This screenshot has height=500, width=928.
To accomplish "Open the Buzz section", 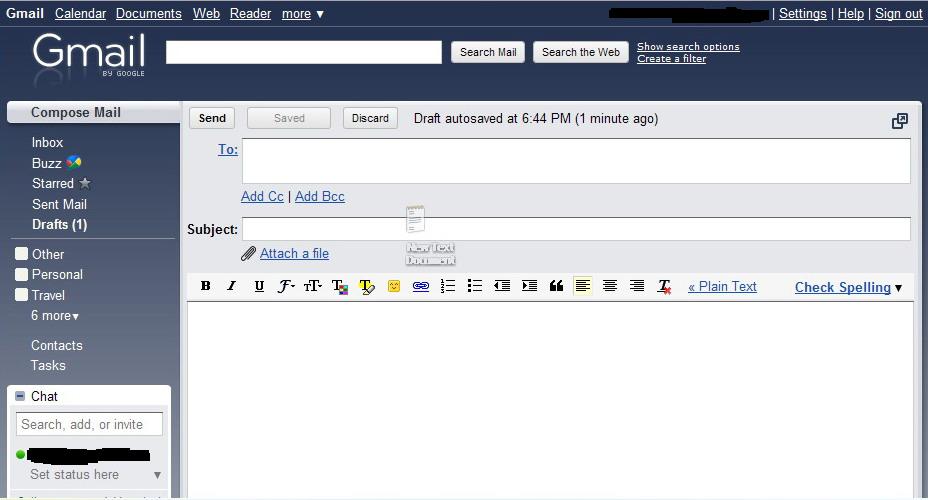I will [47, 163].
